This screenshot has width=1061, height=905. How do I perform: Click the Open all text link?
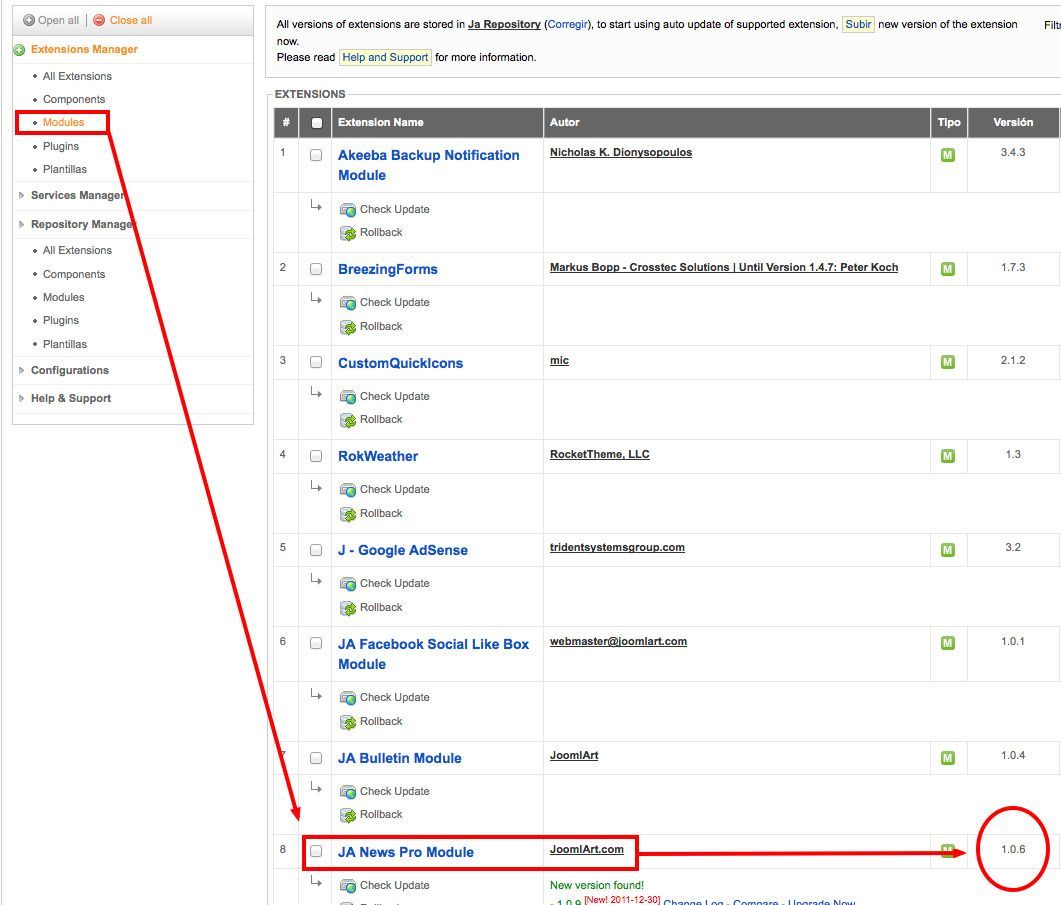pos(58,20)
